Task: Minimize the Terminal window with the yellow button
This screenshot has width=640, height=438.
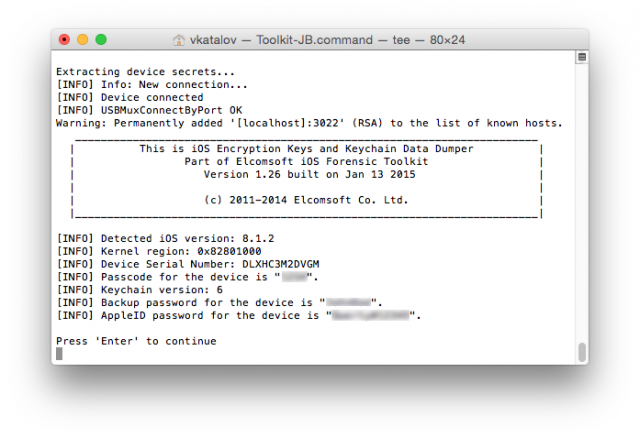Action: point(82,40)
